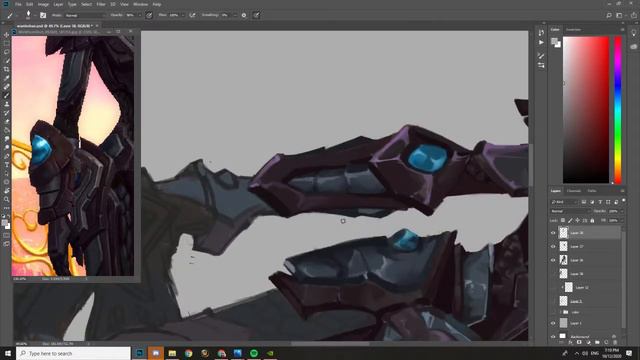Filter layers by type (T icon)
This screenshot has height=360, width=640.
[600, 202]
